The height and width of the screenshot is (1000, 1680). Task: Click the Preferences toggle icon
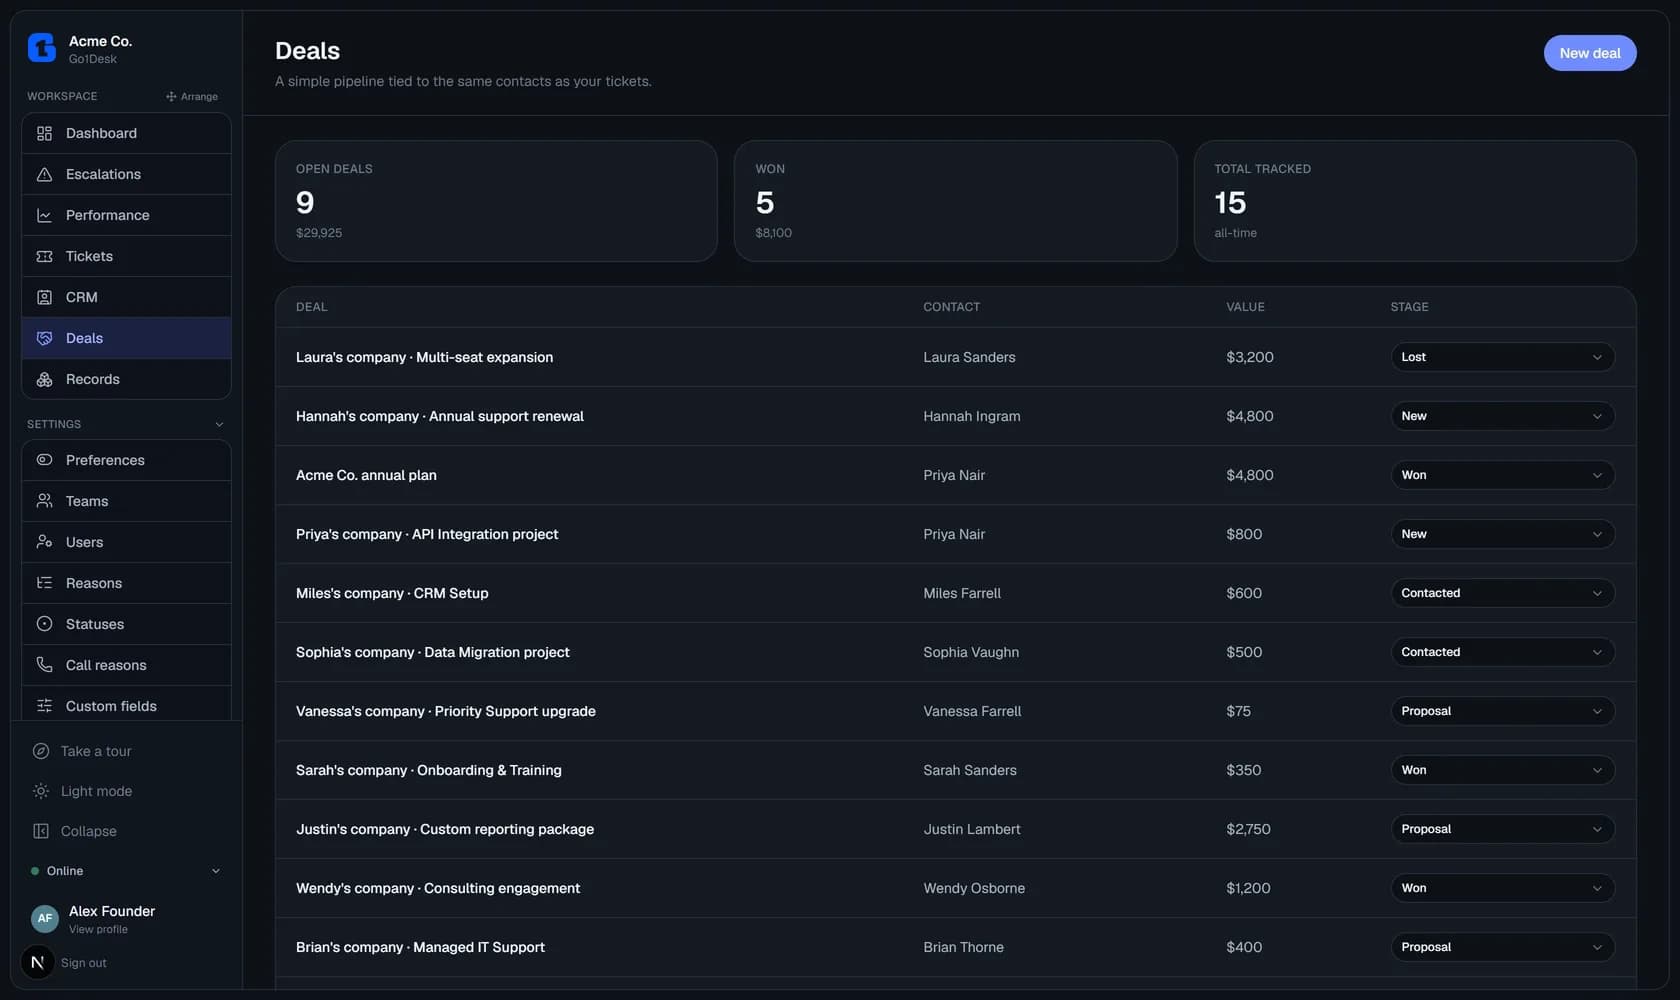[x=44, y=460]
